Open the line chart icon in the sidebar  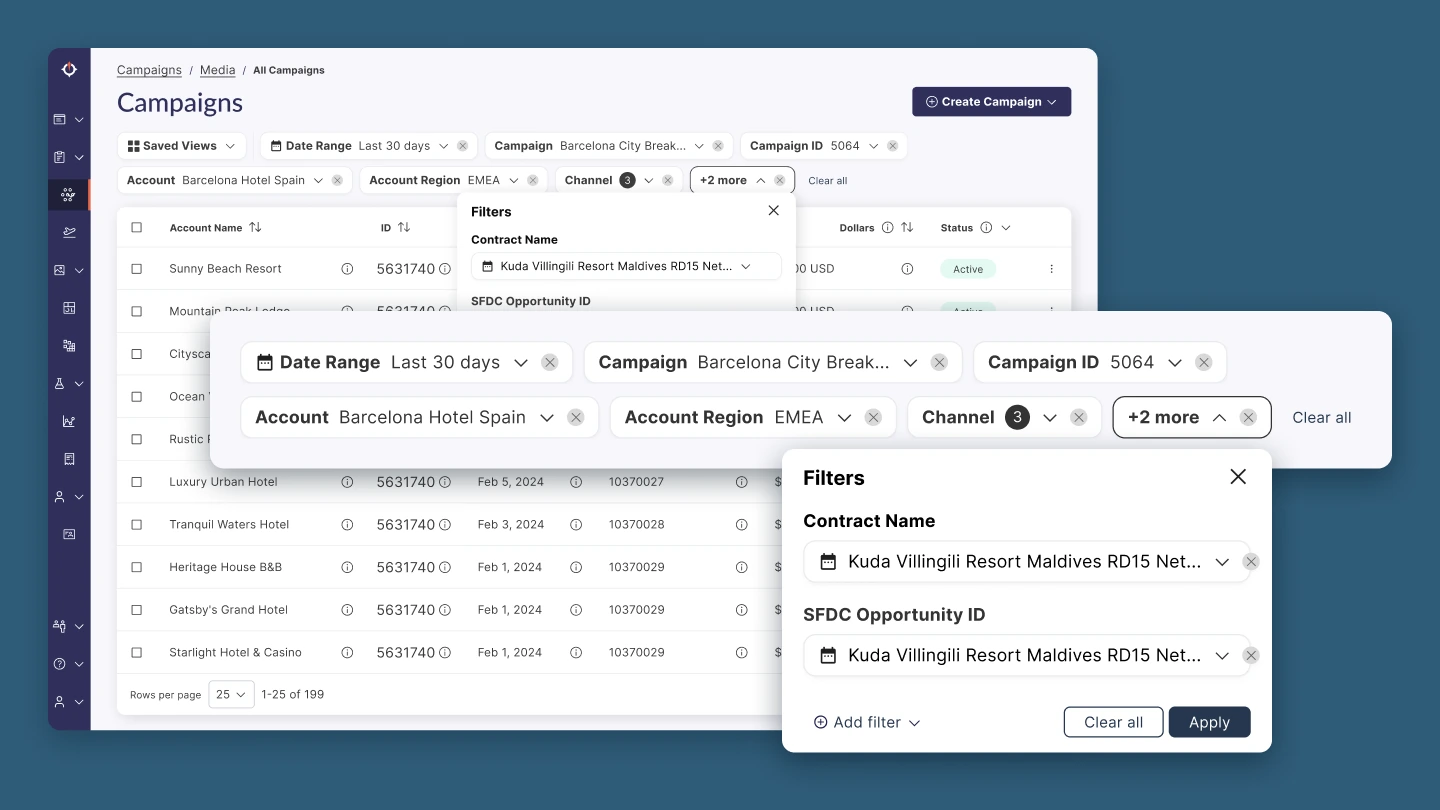point(69,421)
